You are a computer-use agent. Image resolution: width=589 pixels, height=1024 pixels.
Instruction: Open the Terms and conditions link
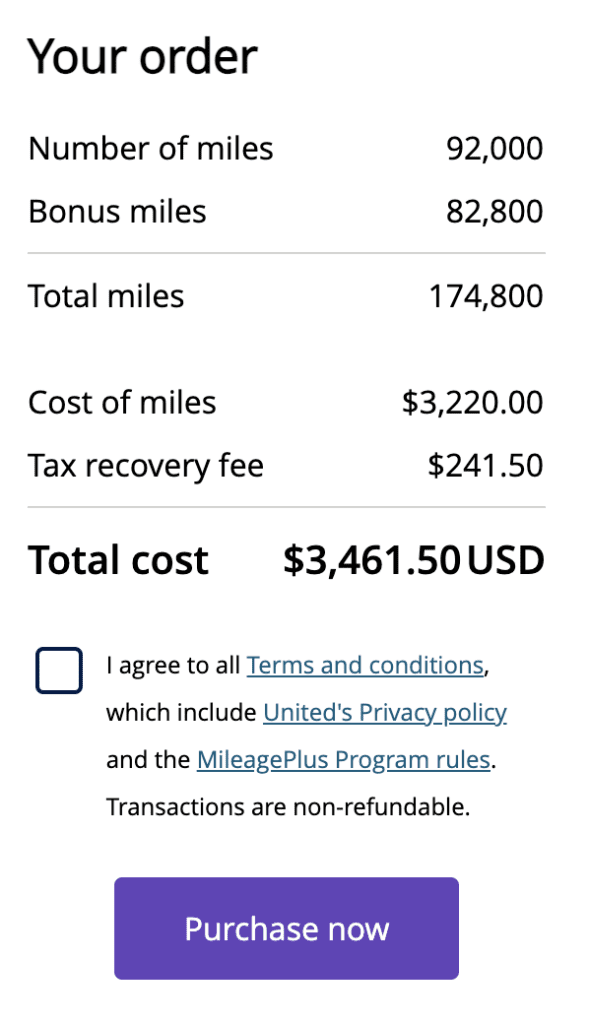tap(364, 664)
